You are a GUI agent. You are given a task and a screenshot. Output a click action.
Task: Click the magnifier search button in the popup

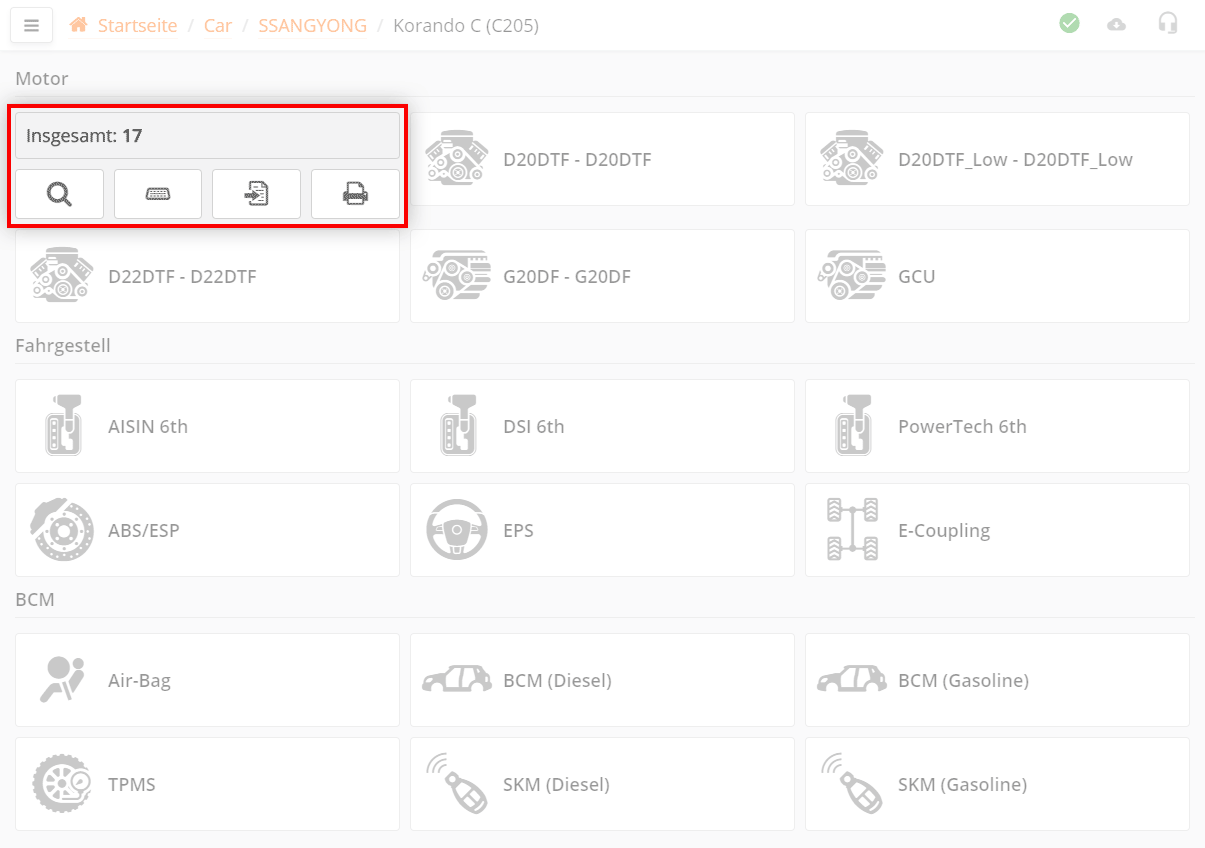[x=59, y=194]
